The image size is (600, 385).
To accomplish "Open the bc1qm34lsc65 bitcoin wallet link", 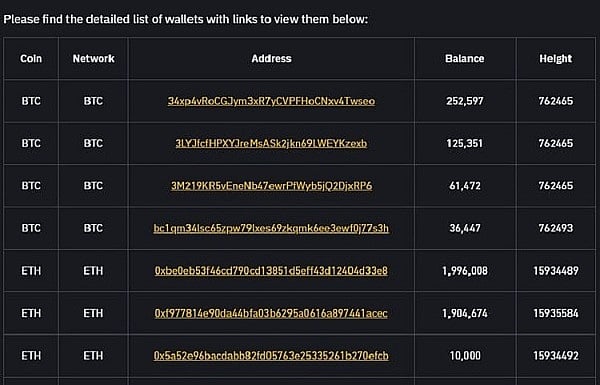I will [x=271, y=228].
